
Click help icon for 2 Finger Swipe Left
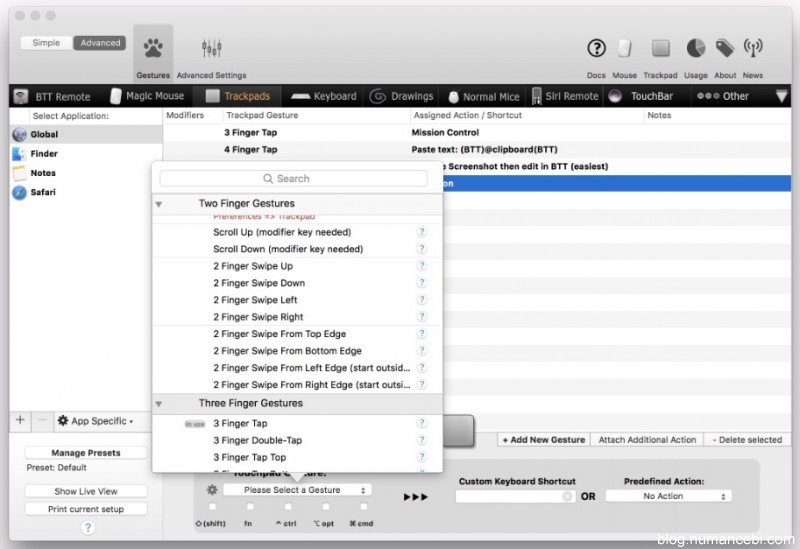pos(421,300)
